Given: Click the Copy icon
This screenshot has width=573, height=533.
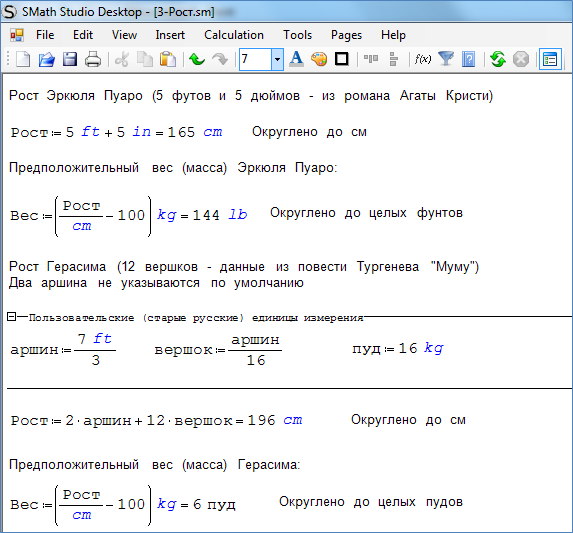Looking at the screenshot, I should [145, 59].
